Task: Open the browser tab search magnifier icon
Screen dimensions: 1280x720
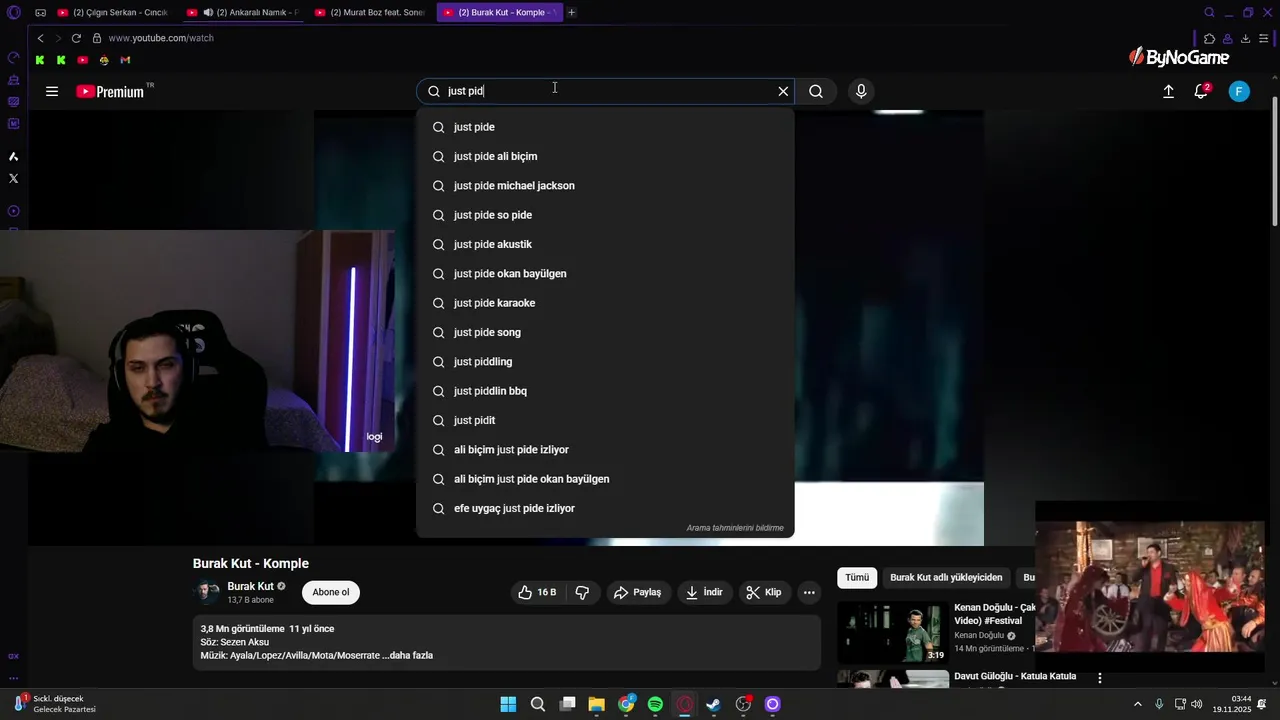Action: pyautogui.click(x=1209, y=12)
